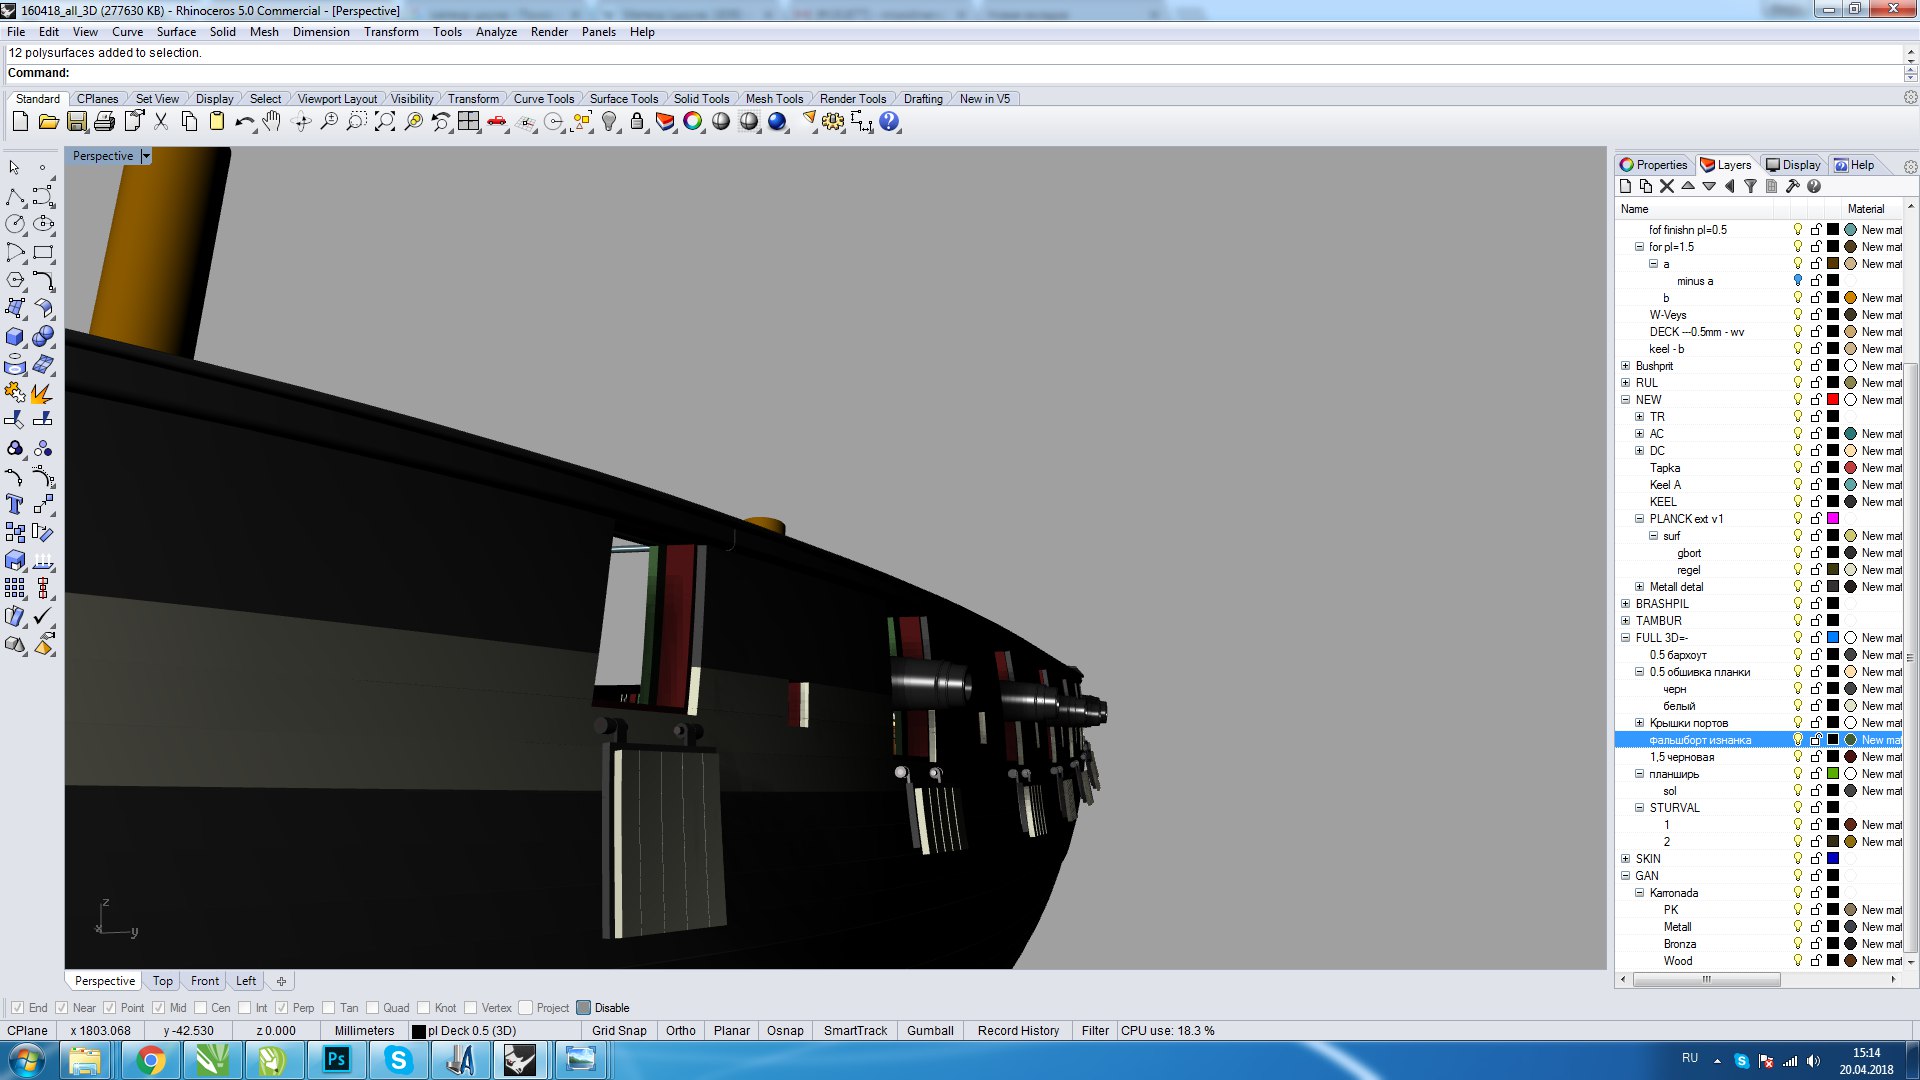The image size is (1920, 1080).
Task: Click the light bulb Hide objects icon
Action: (609, 122)
